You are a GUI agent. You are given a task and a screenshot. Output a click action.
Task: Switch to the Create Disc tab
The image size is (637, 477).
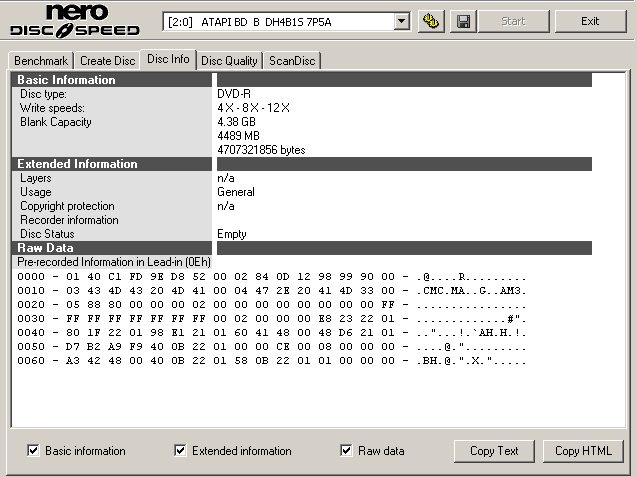(108, 61)
